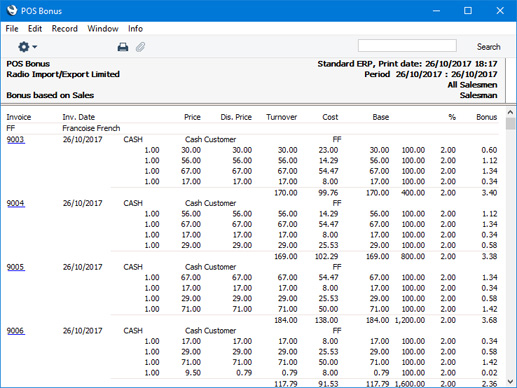The width and height of the screenshot is (517, 388).
Task: Click the vertical scrollbar thumb
Action: [x=510, y=123]
